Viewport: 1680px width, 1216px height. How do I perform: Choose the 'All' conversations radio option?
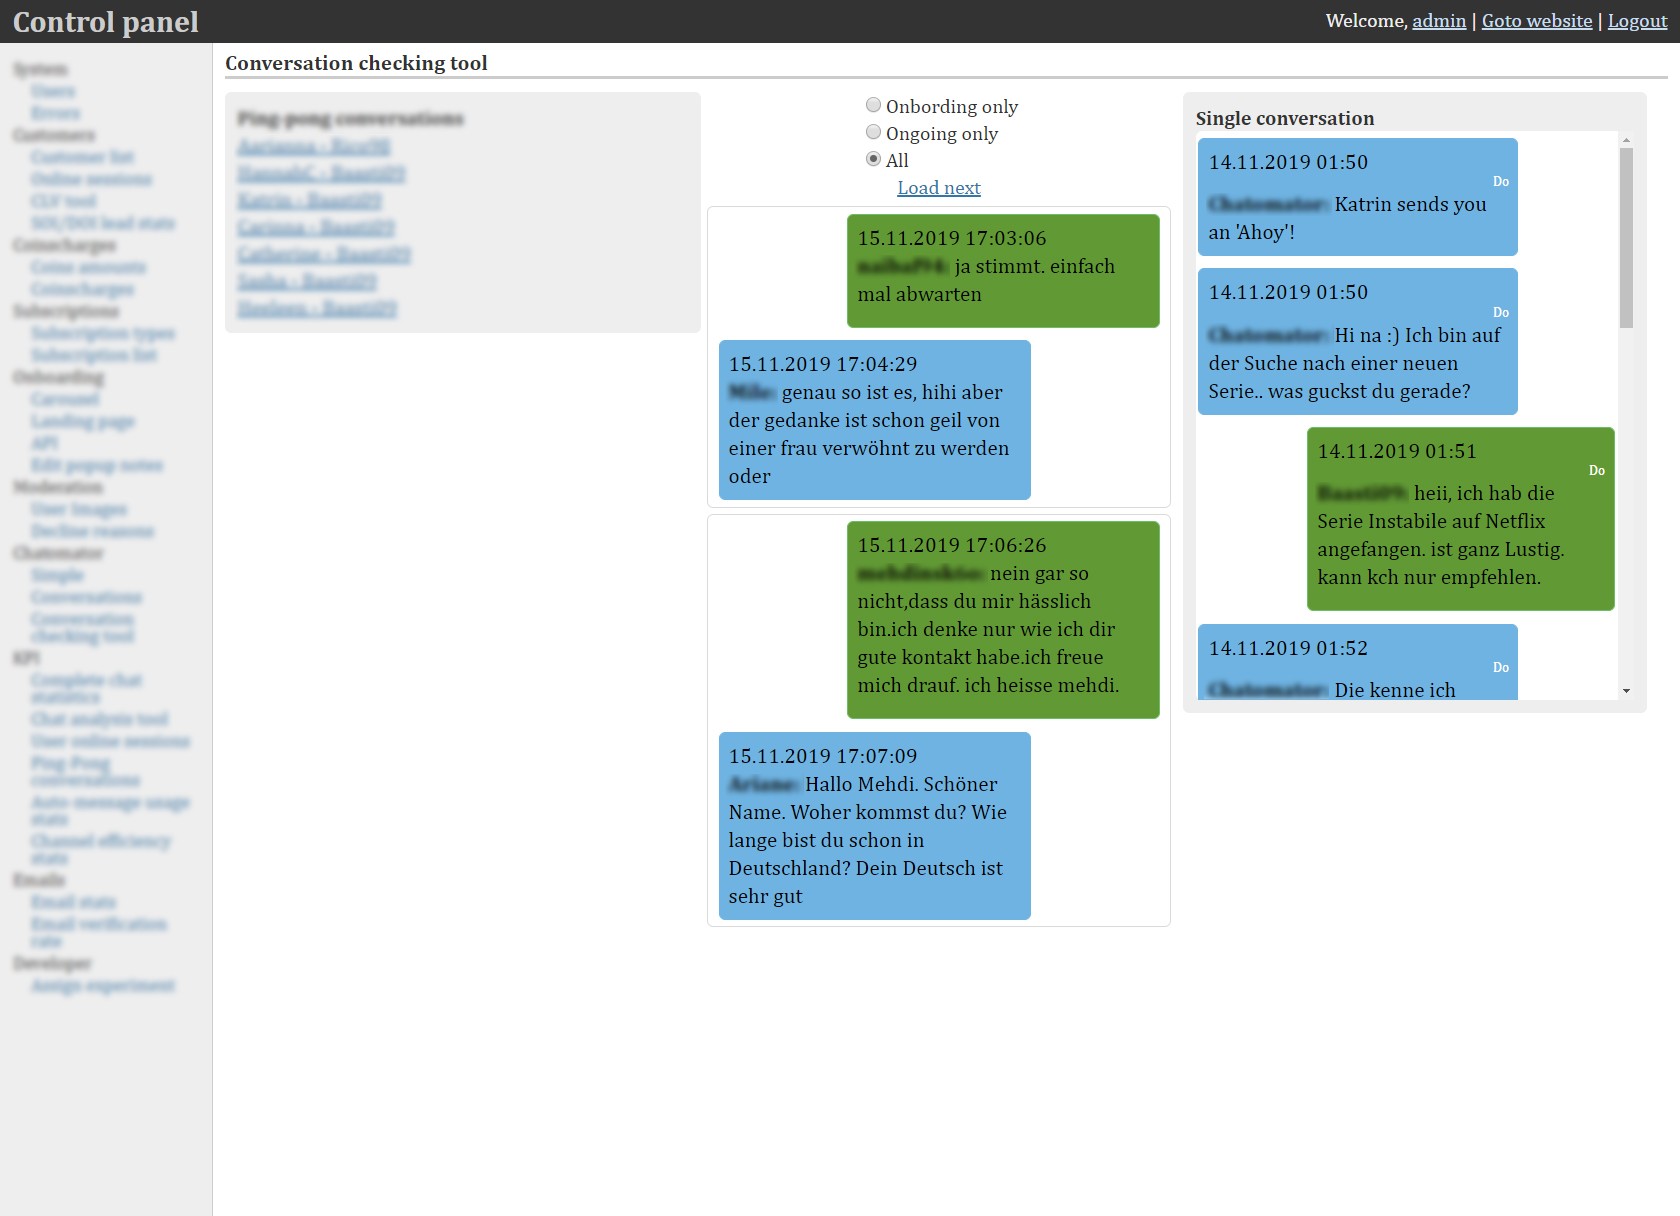[x=873, y=159]
